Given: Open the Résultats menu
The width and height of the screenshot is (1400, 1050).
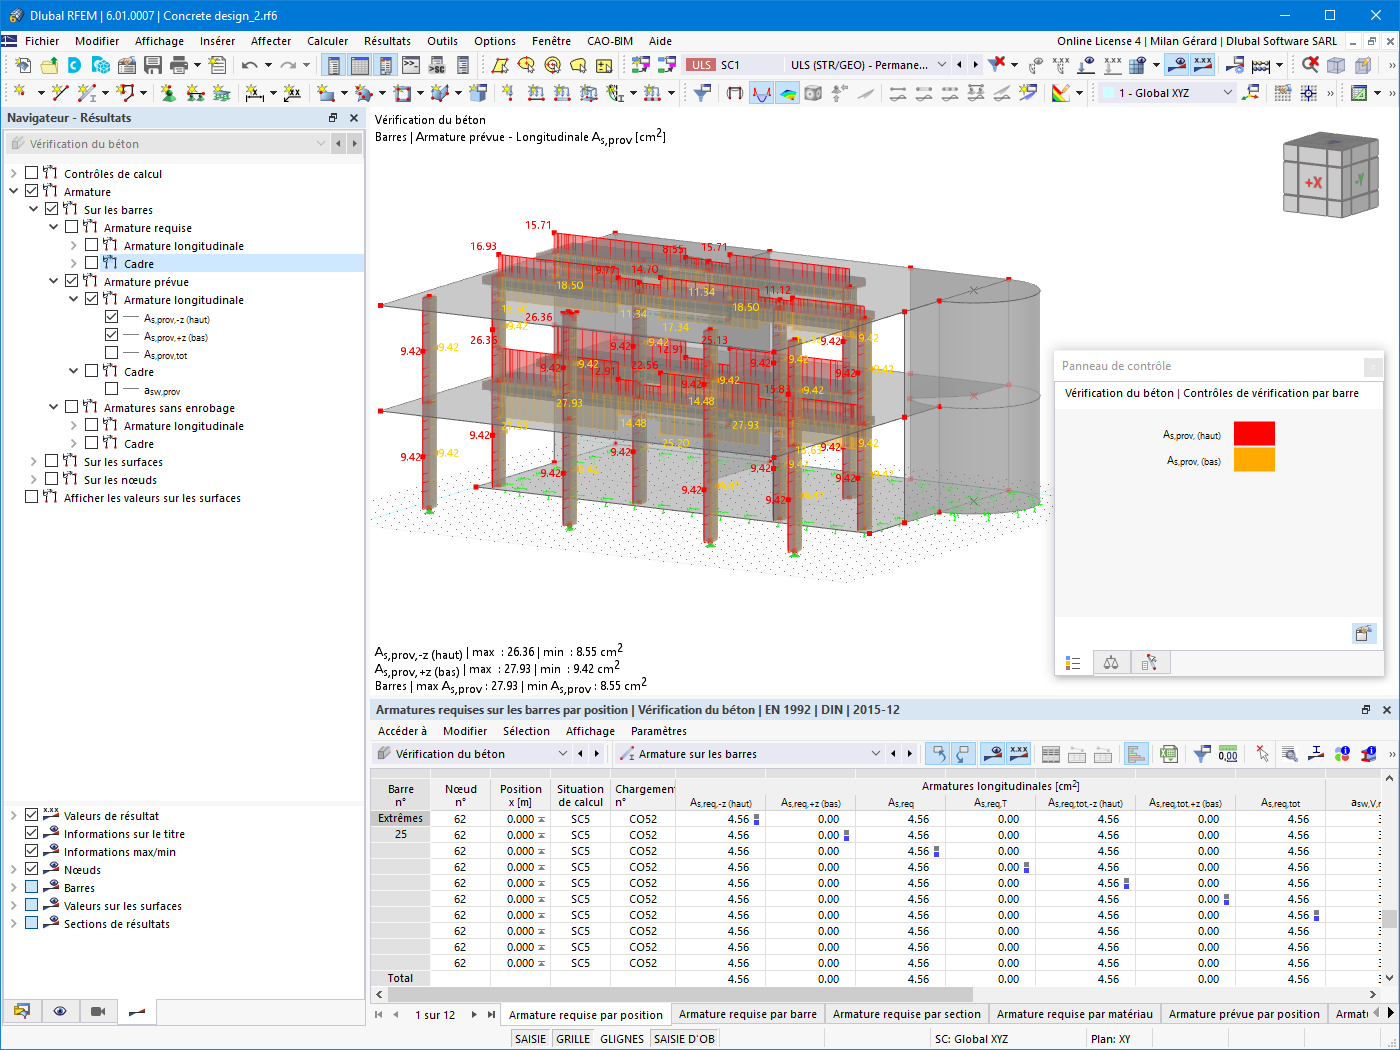Looking at the screenshot, I should pyautogui.click(x=387, y=41).
